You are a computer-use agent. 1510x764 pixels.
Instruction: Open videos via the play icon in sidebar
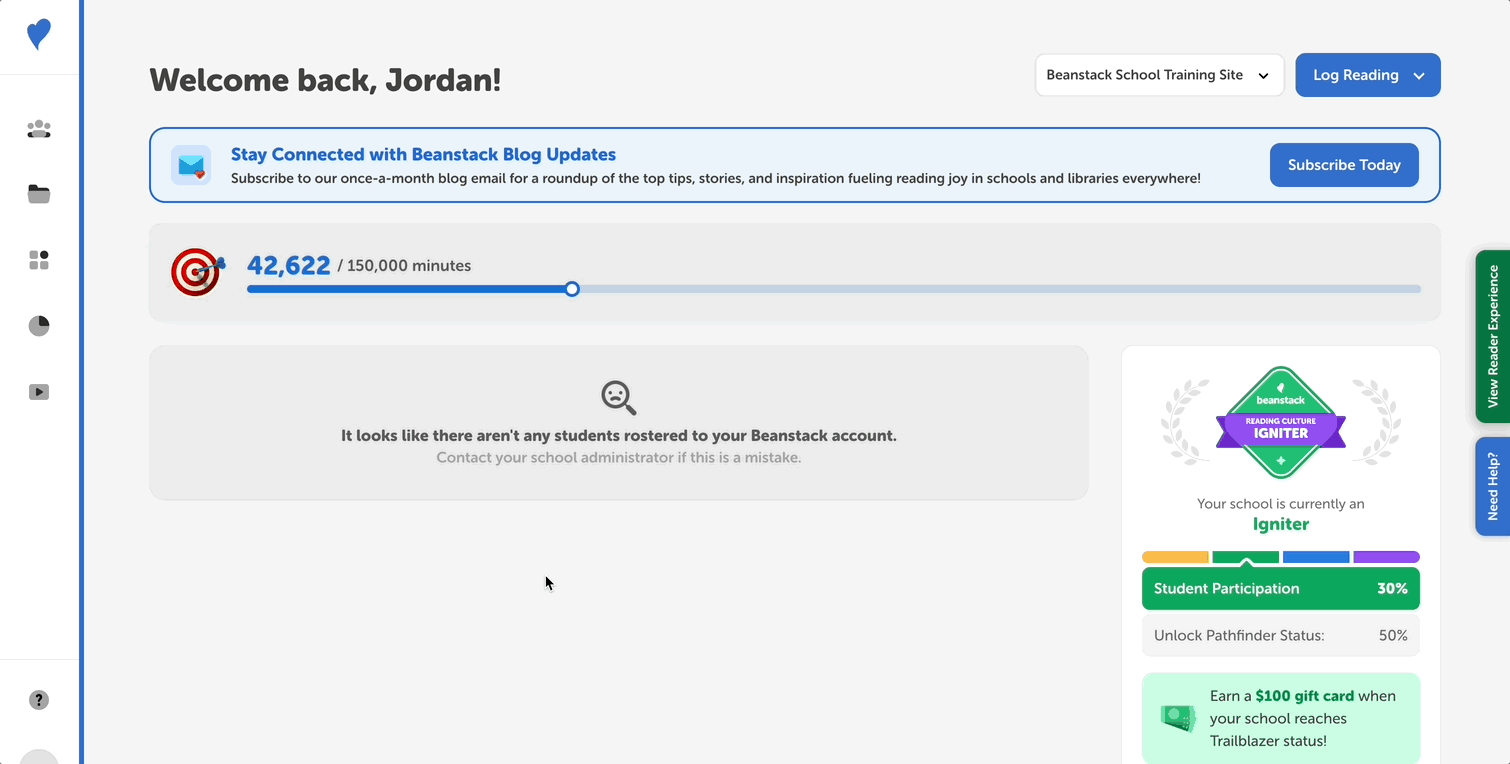38,391
